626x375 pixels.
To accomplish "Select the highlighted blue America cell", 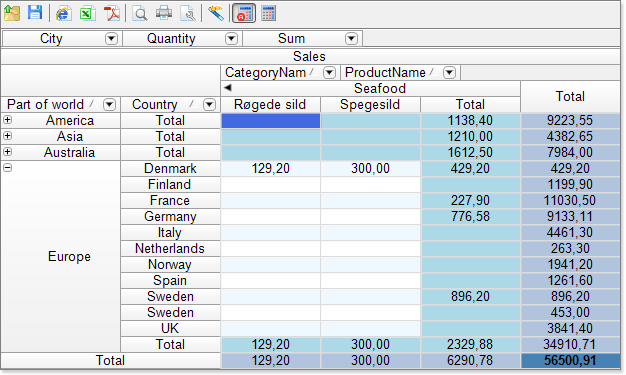I will [x=270, y=121].
